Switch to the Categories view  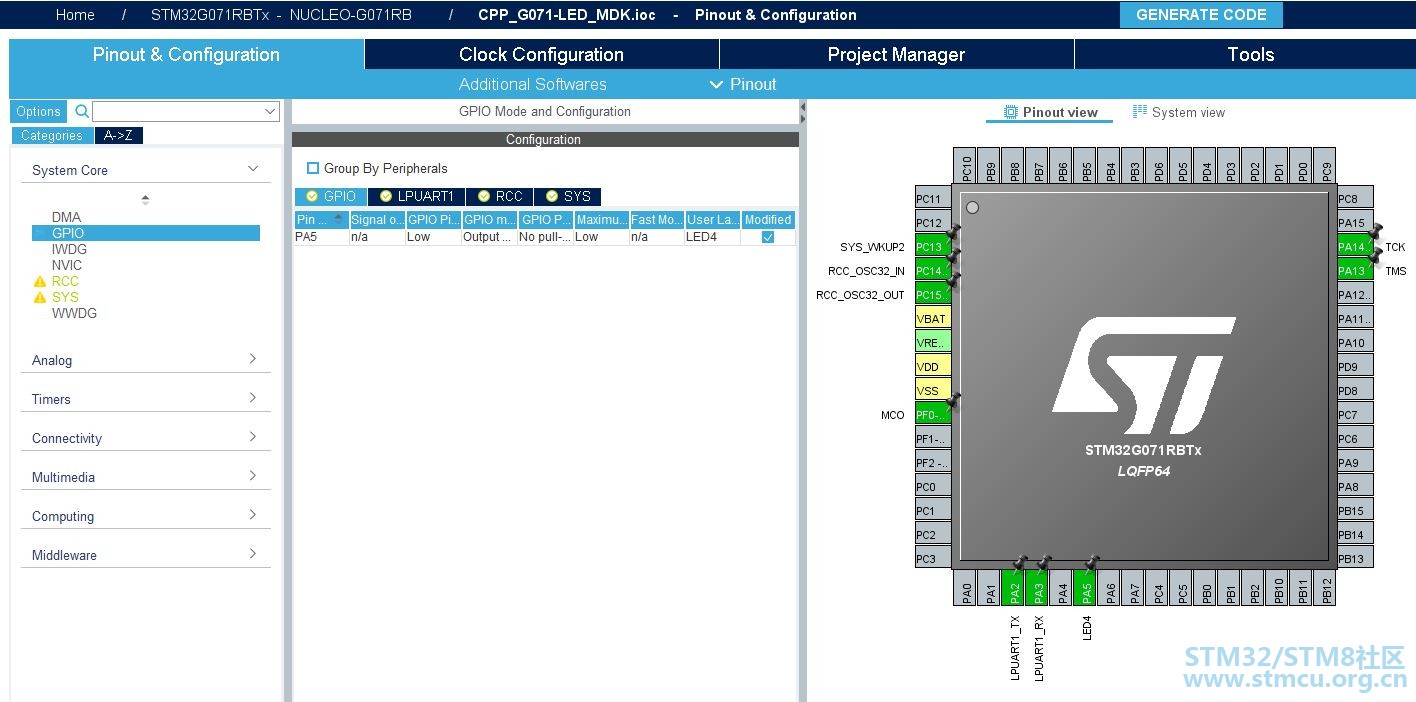52,135
